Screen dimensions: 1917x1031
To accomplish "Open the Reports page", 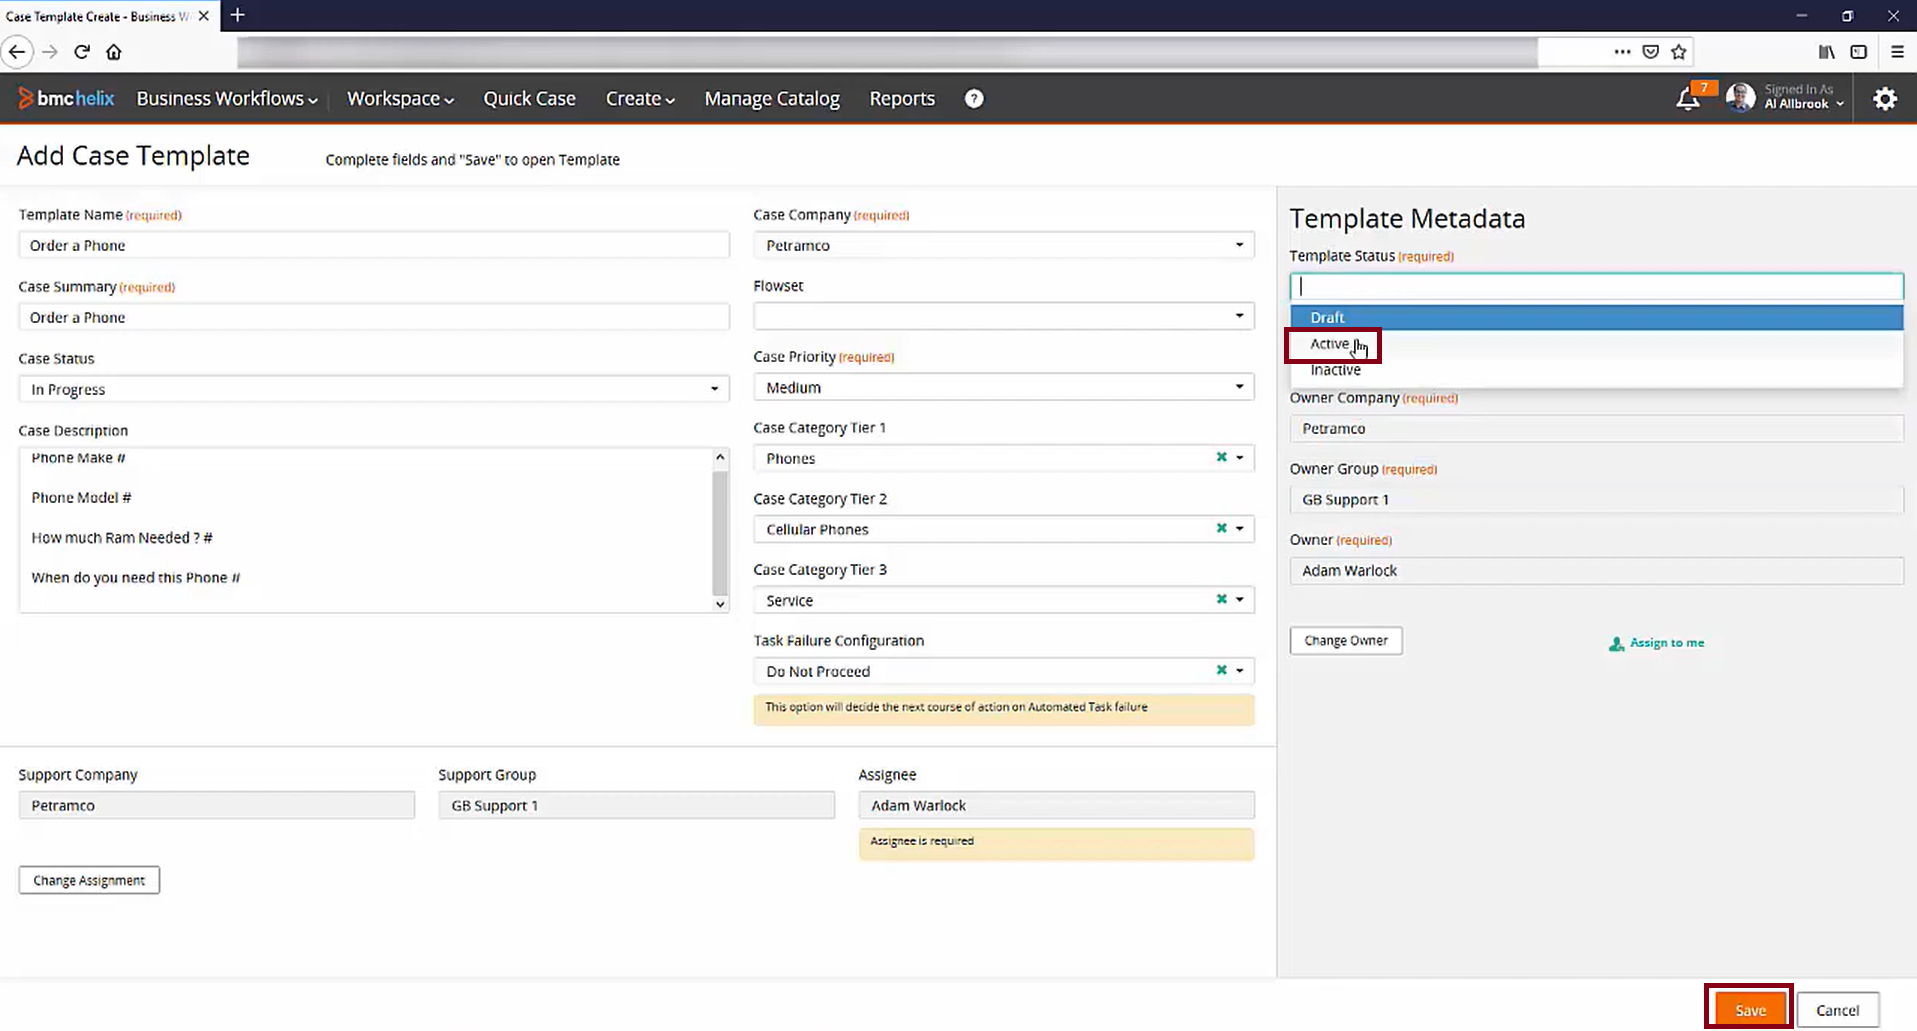I will 902,98.
